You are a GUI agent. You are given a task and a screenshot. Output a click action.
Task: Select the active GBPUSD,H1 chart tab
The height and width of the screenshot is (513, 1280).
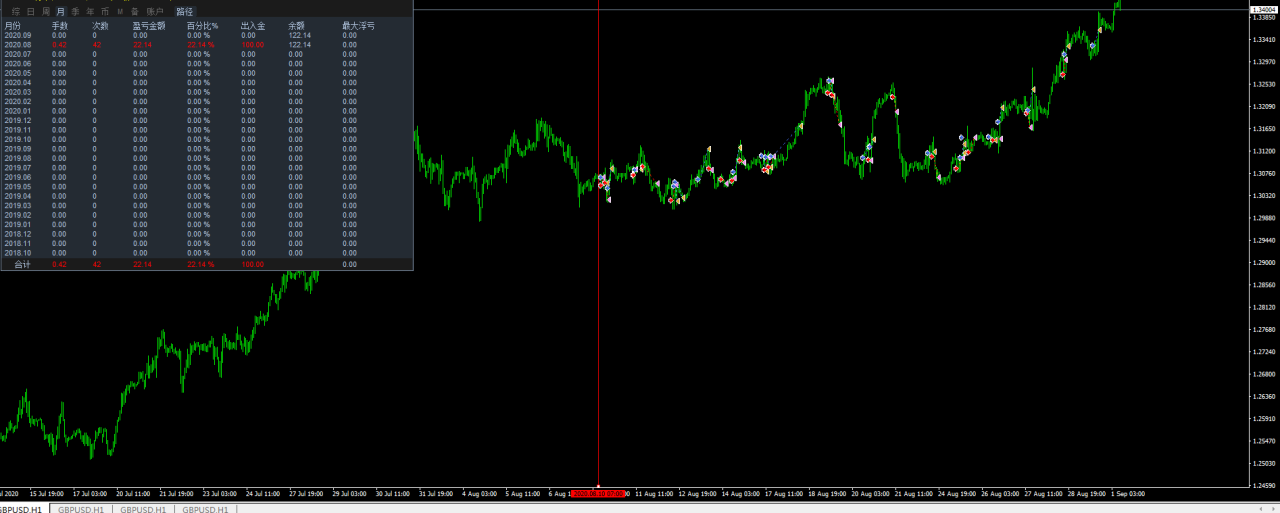(22, 509)
